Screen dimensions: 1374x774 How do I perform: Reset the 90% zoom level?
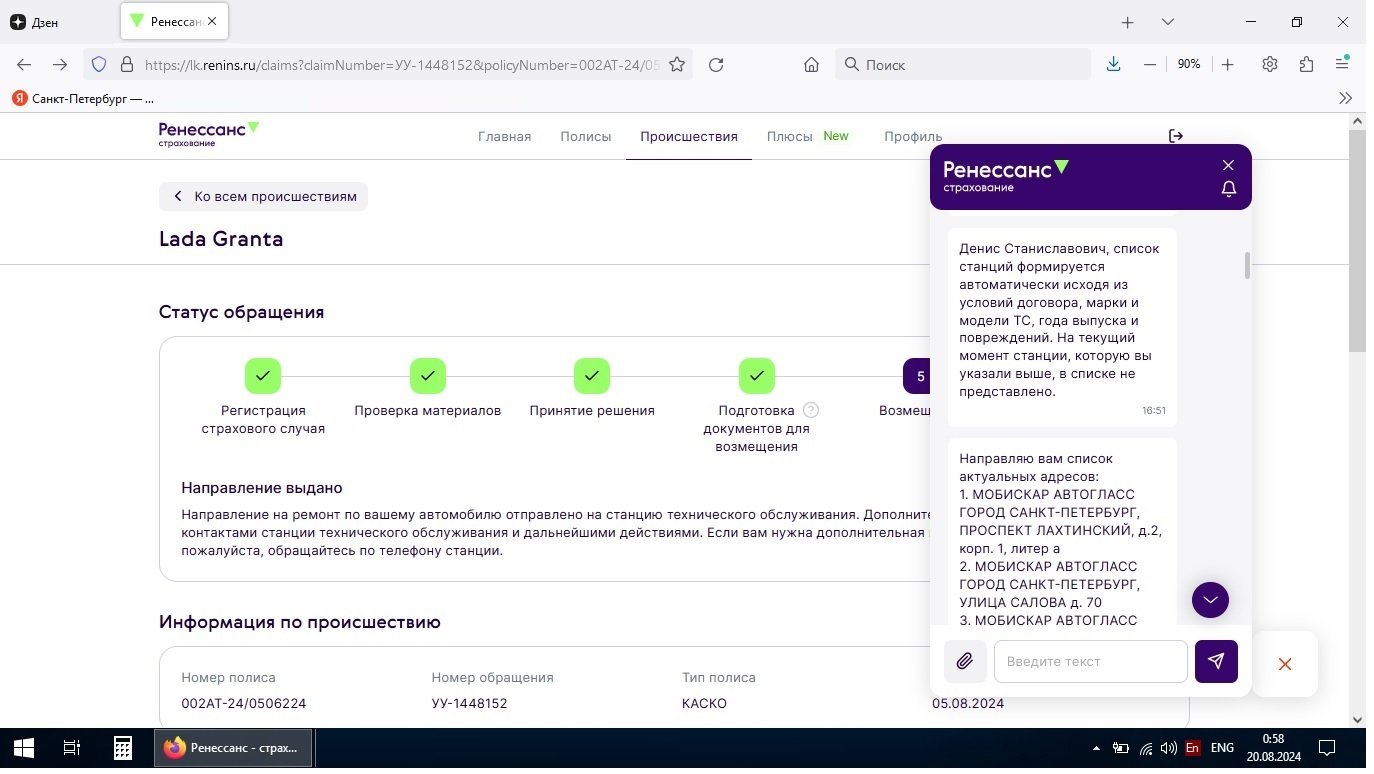1189,64
